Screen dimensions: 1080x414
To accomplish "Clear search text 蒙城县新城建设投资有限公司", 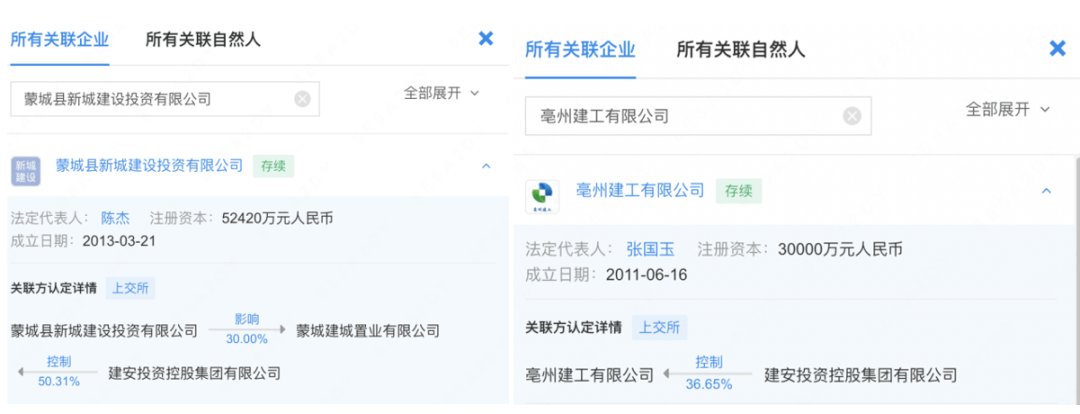I will pos(302,99).
